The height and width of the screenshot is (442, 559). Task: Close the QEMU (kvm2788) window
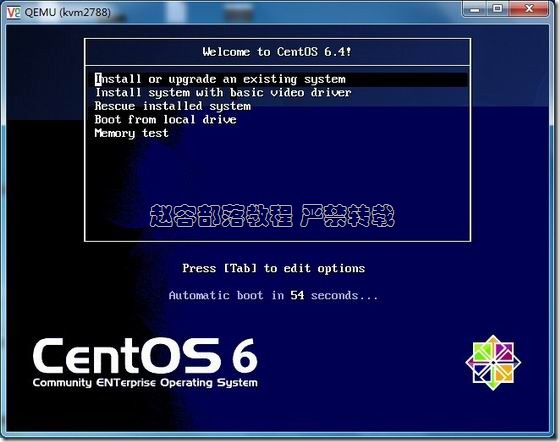(529, 9)
